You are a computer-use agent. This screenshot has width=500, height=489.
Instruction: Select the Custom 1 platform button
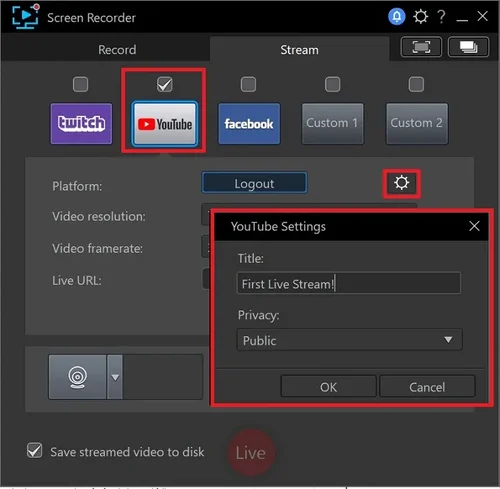[x=333, y=124]
